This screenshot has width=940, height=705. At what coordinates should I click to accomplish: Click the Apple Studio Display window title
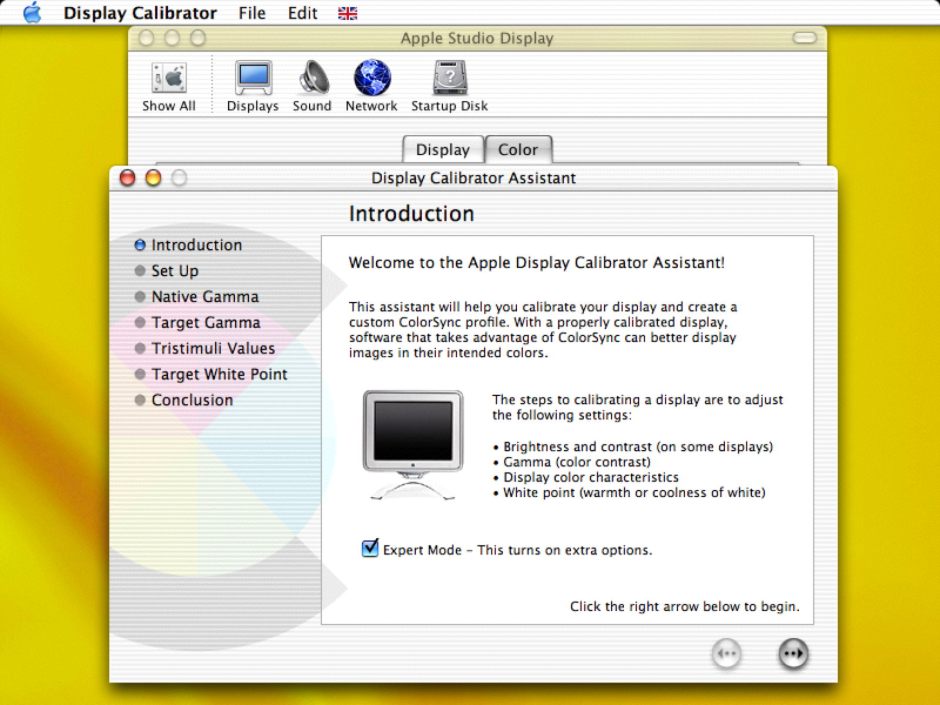point(477,38)
